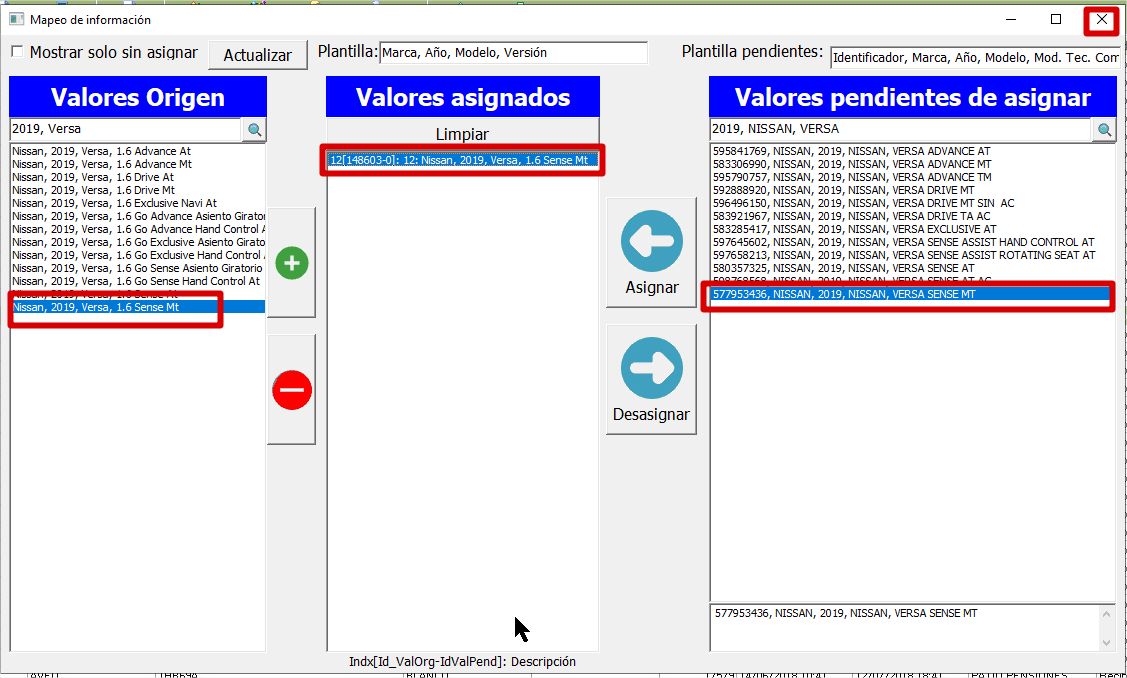This screenshot has width=1127, height=678.
Task: Click the Limpiar button
Action: coord(462,133)
